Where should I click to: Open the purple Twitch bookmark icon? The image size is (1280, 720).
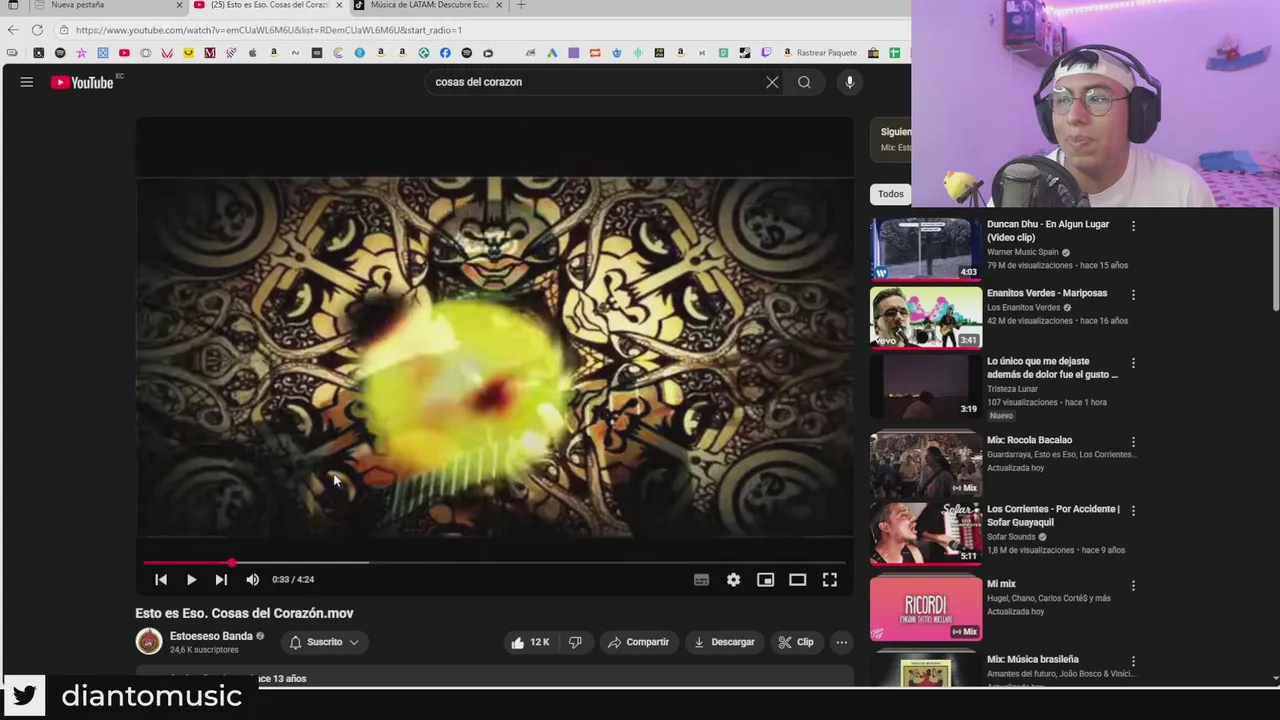coord(766,53)
